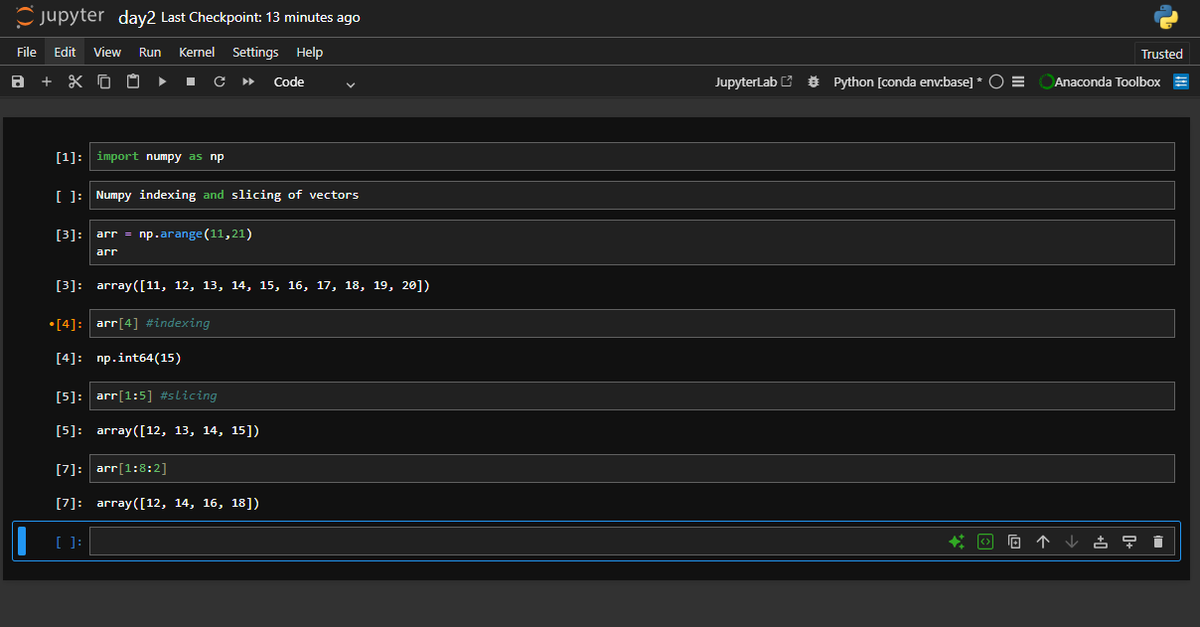The height and width of the screenshot is (627, 1200).
Task: Open the View menu
Action: click(107, 52)
